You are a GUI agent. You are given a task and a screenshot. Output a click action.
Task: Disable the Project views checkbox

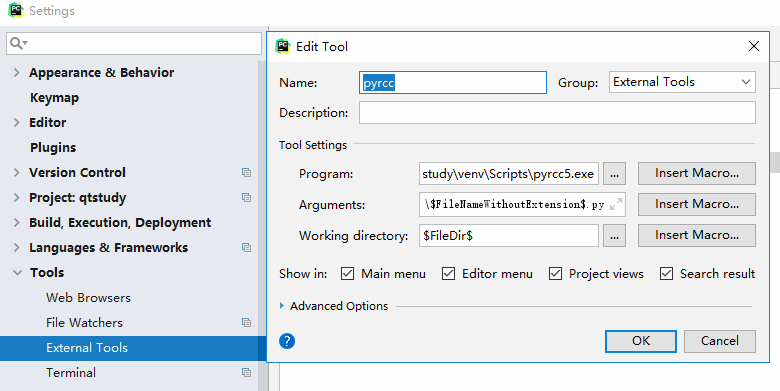click(555, 274)
